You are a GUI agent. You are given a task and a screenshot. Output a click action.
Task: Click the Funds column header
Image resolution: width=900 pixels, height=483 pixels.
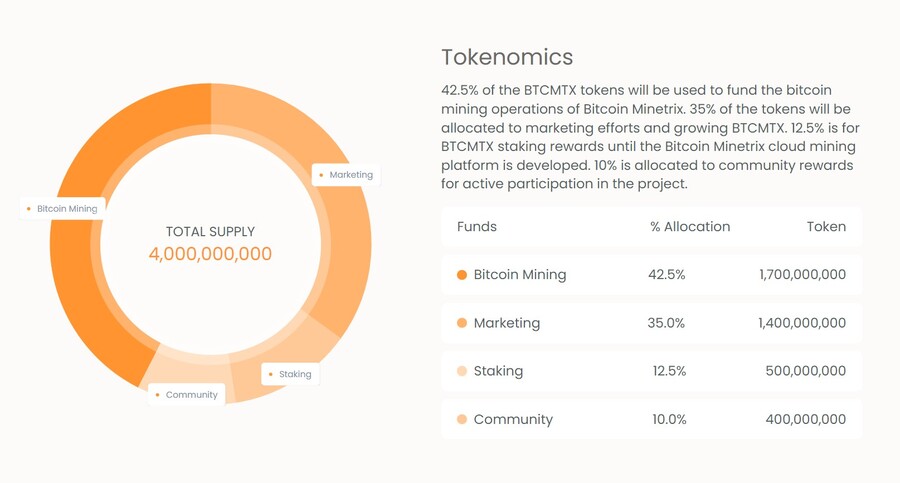pos(477,227)
